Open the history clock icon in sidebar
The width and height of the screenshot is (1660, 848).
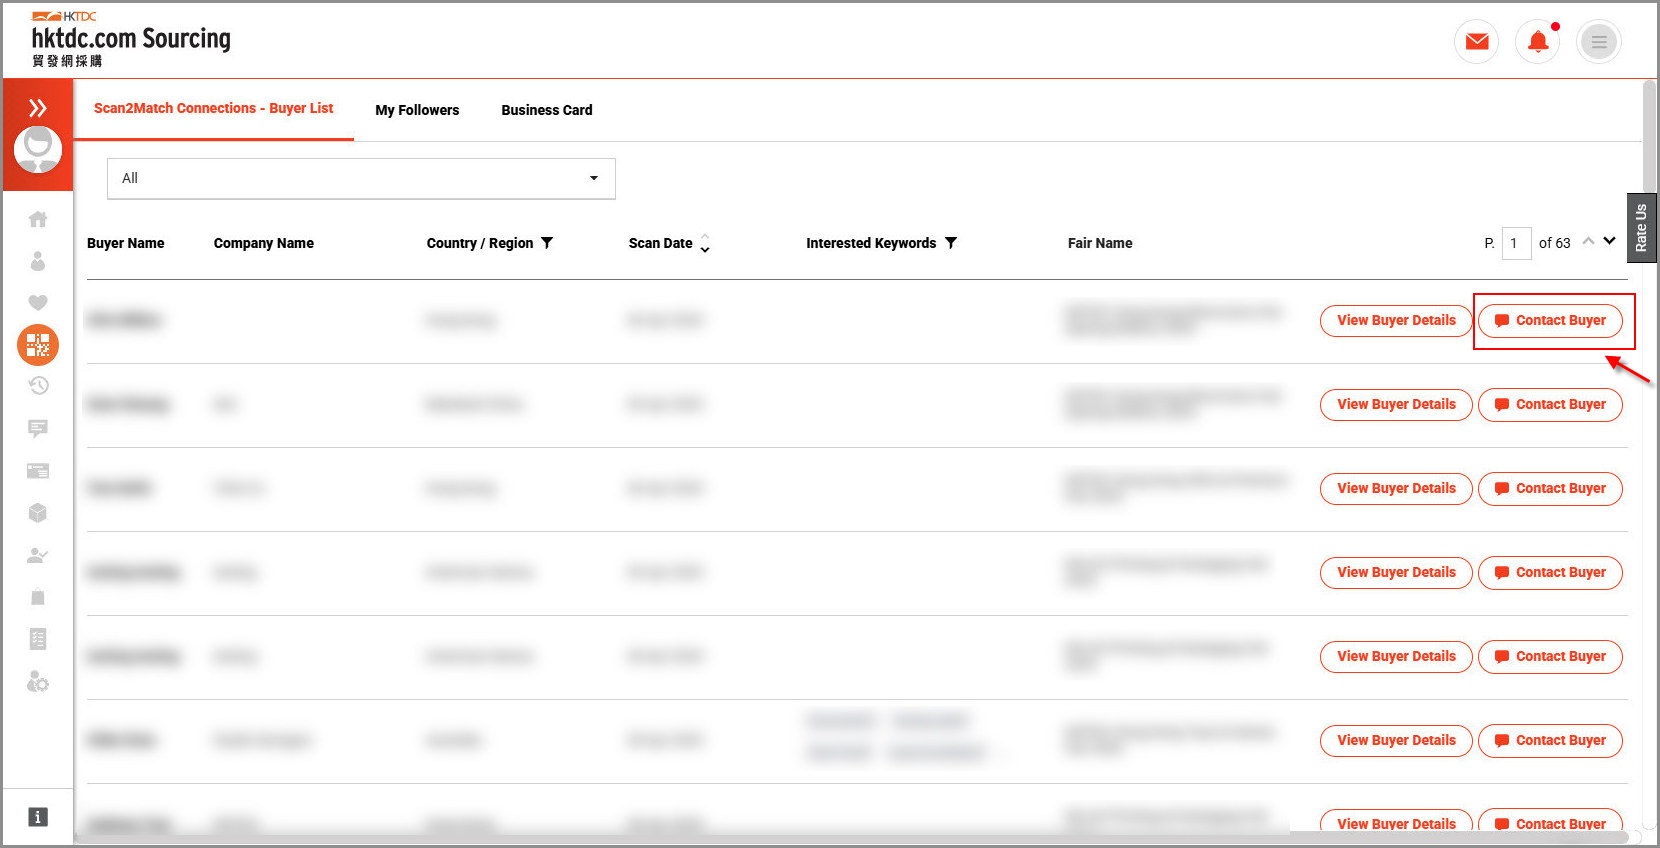click(x=38, y=386)
